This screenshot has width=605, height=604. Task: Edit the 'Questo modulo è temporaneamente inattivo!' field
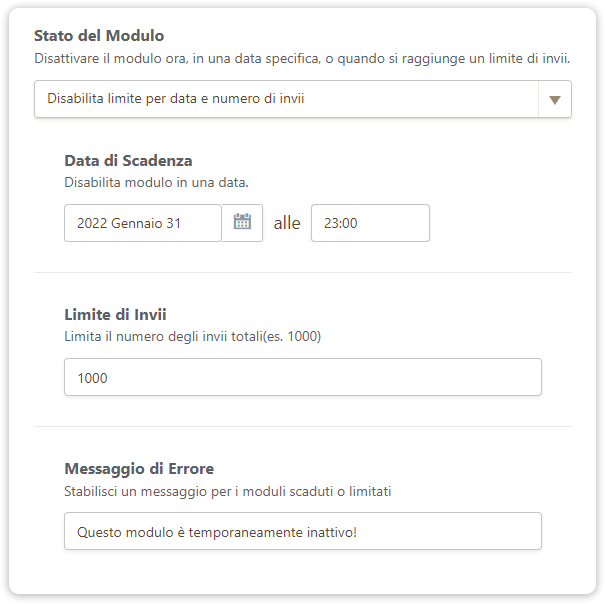[302, 531]
